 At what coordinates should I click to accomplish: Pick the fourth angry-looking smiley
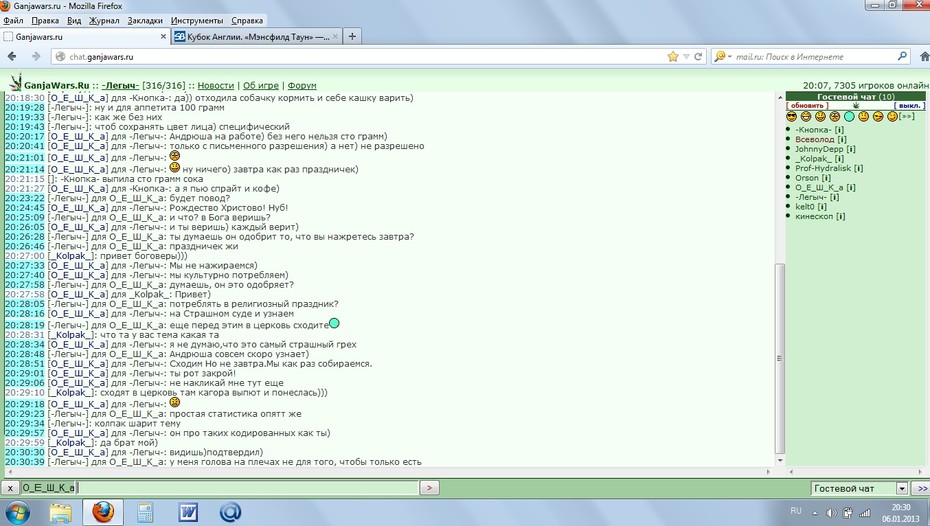pyautogui.click(x=835, y=116)
